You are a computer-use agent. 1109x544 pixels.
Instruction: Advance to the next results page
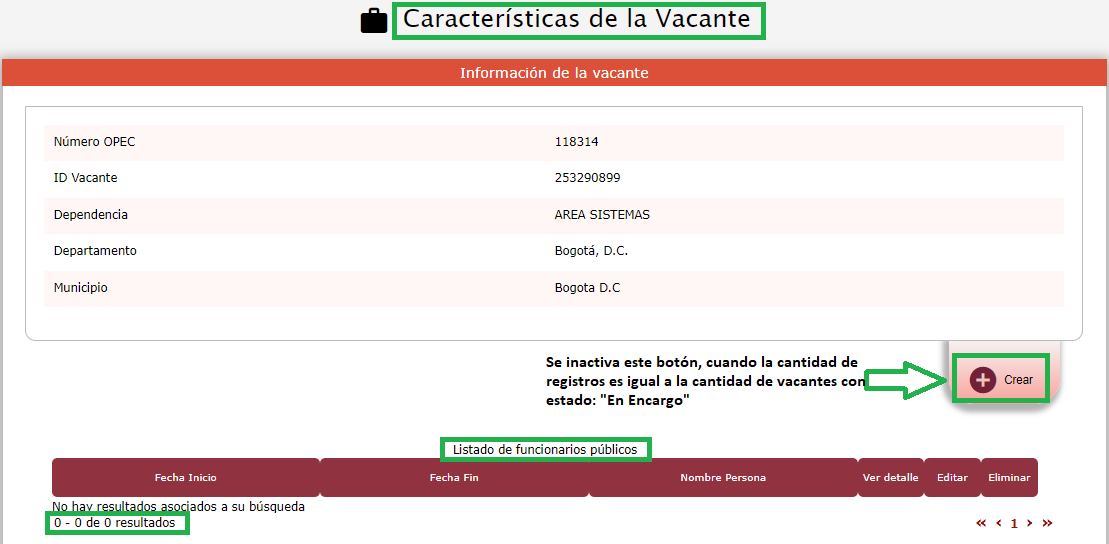pos(1030,523)
